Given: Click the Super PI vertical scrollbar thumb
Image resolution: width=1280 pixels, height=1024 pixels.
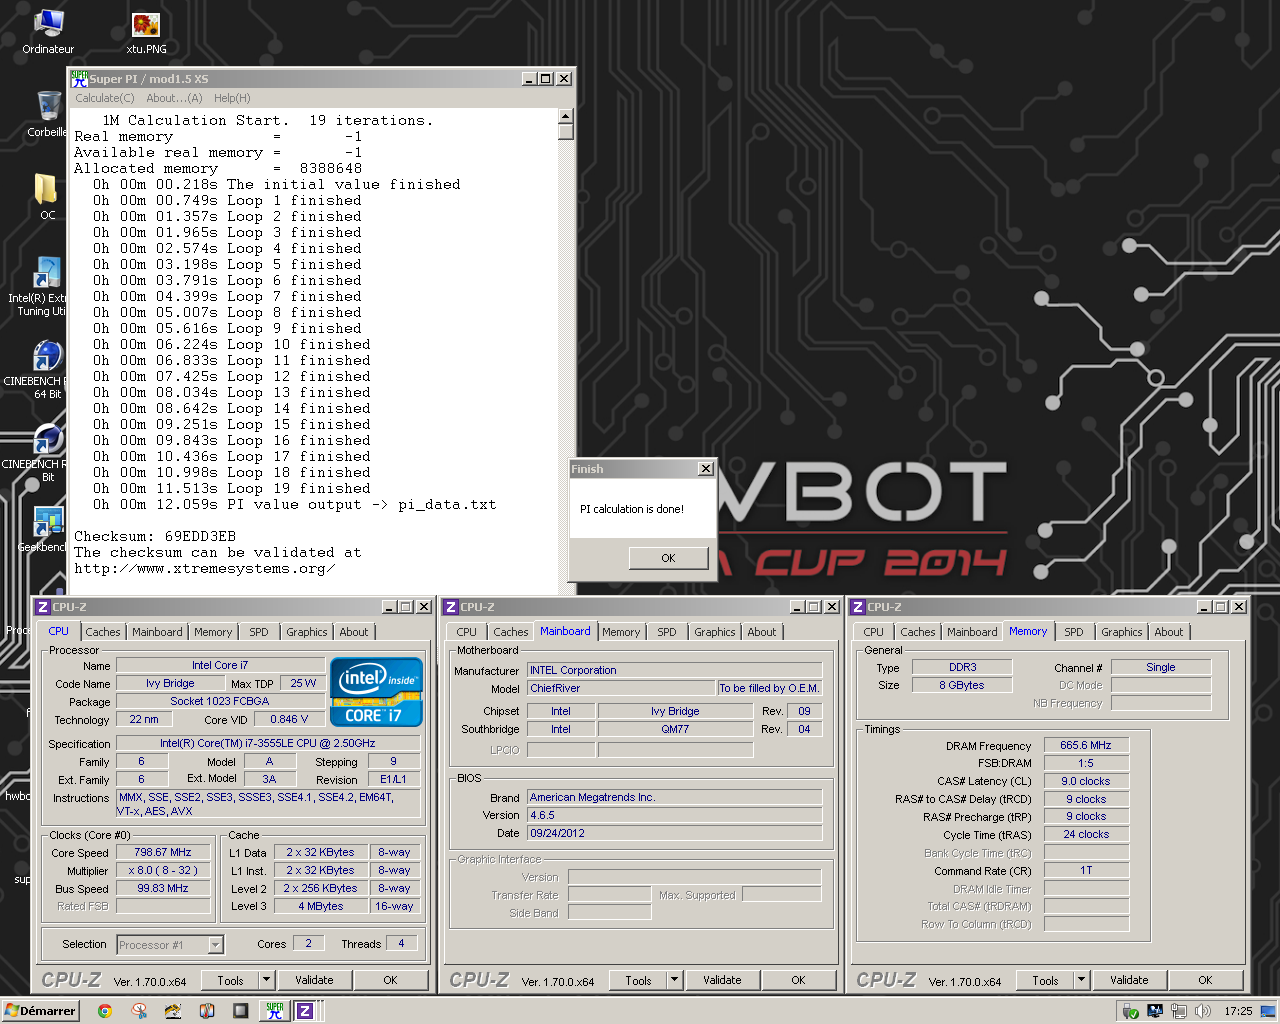Looking at the screenshot, I should pyautogui.click(x=566, y=132).
